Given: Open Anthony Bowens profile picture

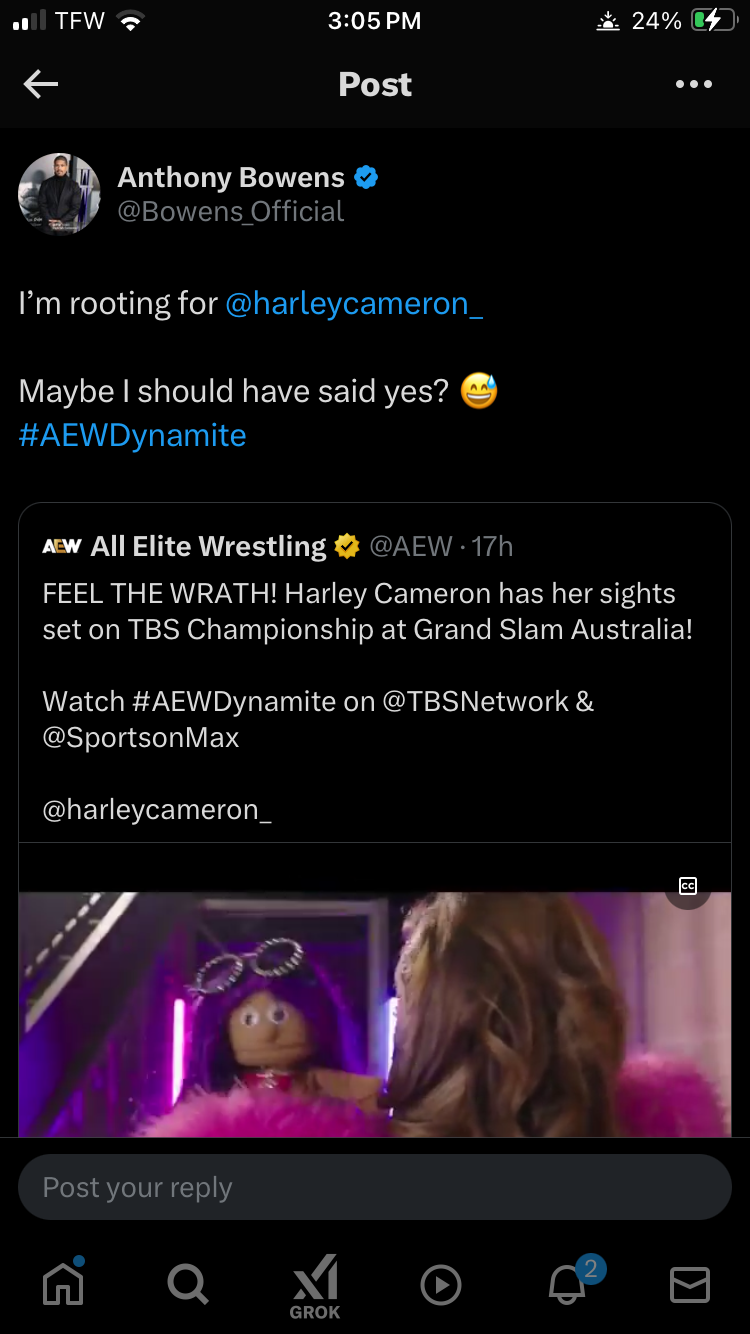Looking at the screenshot, I should click(60, 194).
